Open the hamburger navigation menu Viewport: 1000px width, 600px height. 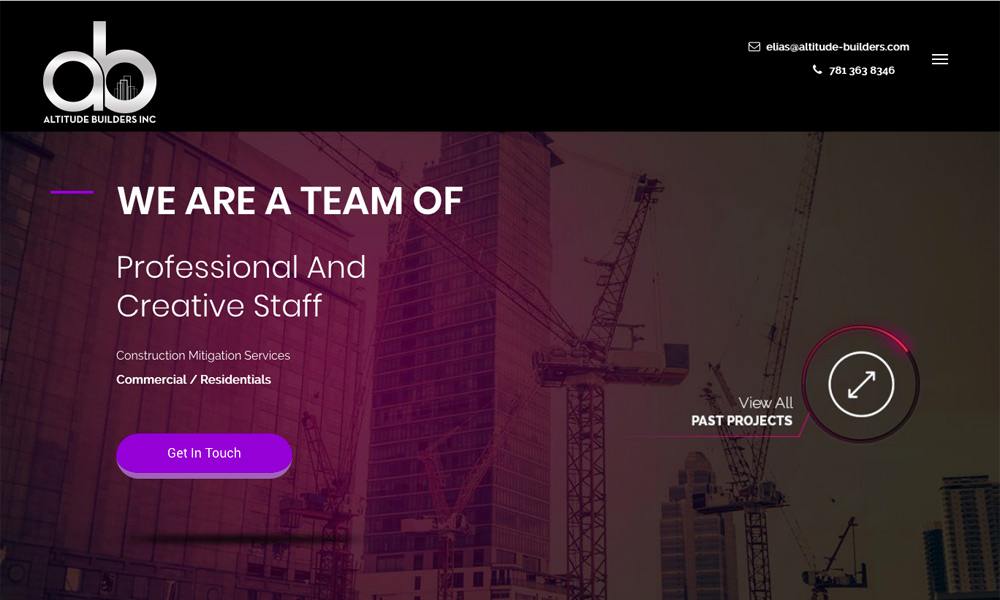(939, 59)
